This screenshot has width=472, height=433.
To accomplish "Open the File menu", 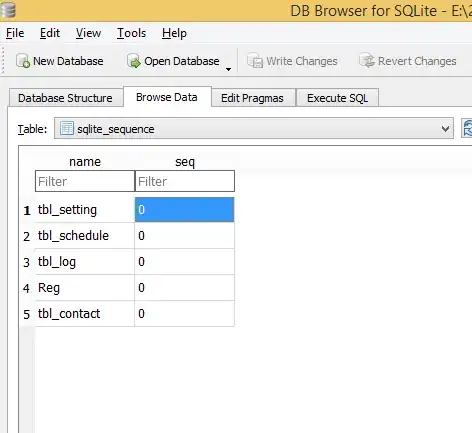I will coord(15,33).
